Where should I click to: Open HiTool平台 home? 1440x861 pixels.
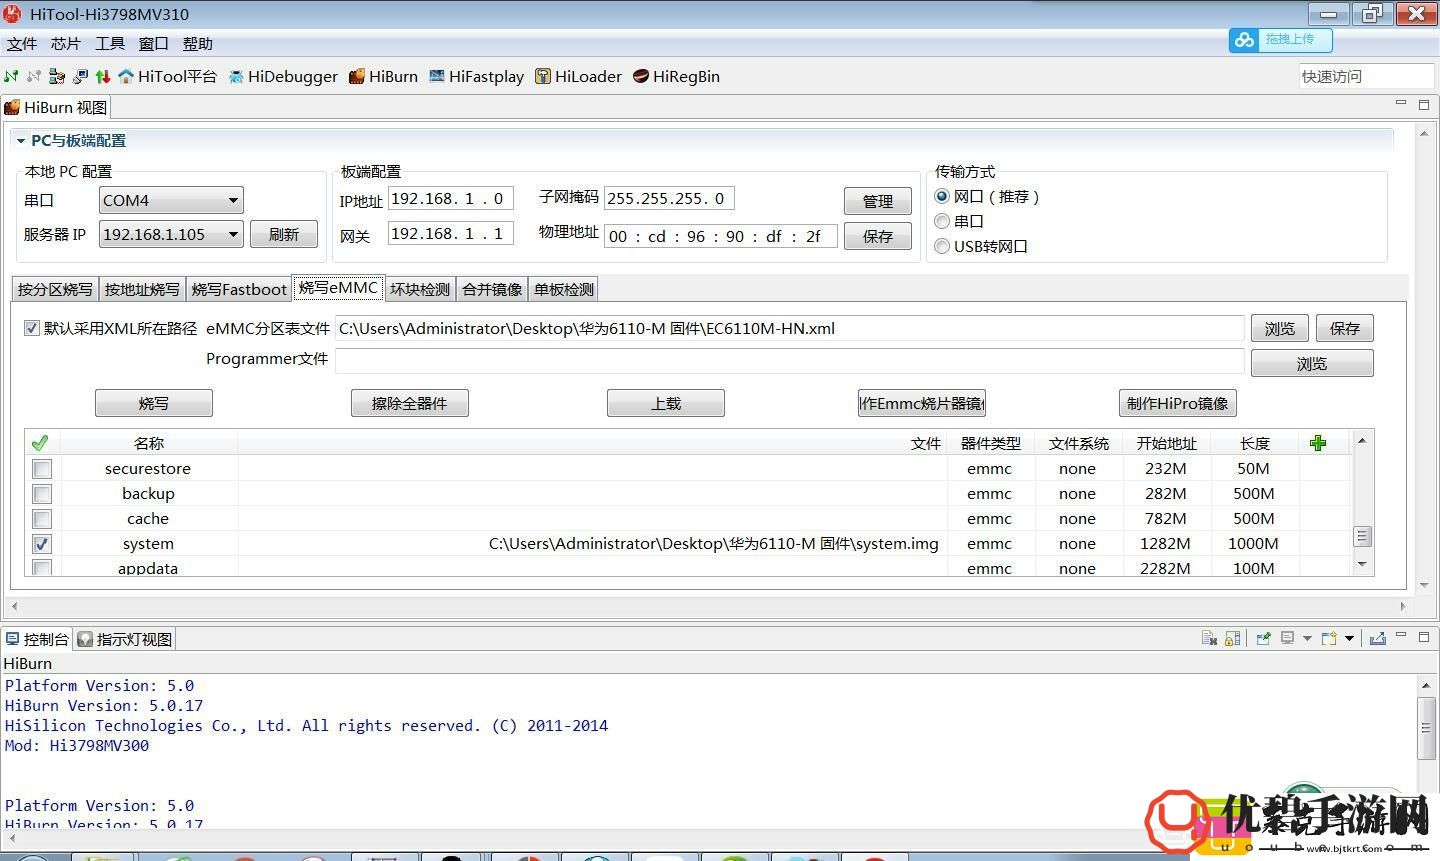pyautogui.click(x=167, y=76)
